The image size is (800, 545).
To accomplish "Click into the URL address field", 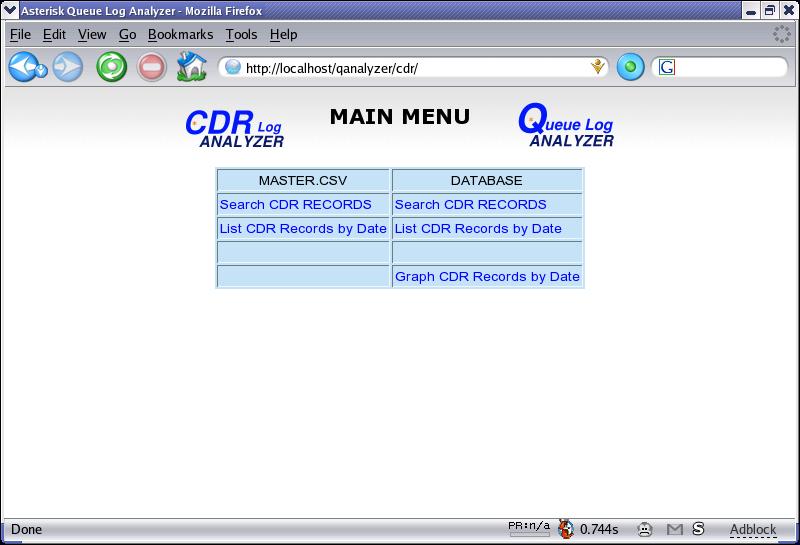I will pos(410,68).
